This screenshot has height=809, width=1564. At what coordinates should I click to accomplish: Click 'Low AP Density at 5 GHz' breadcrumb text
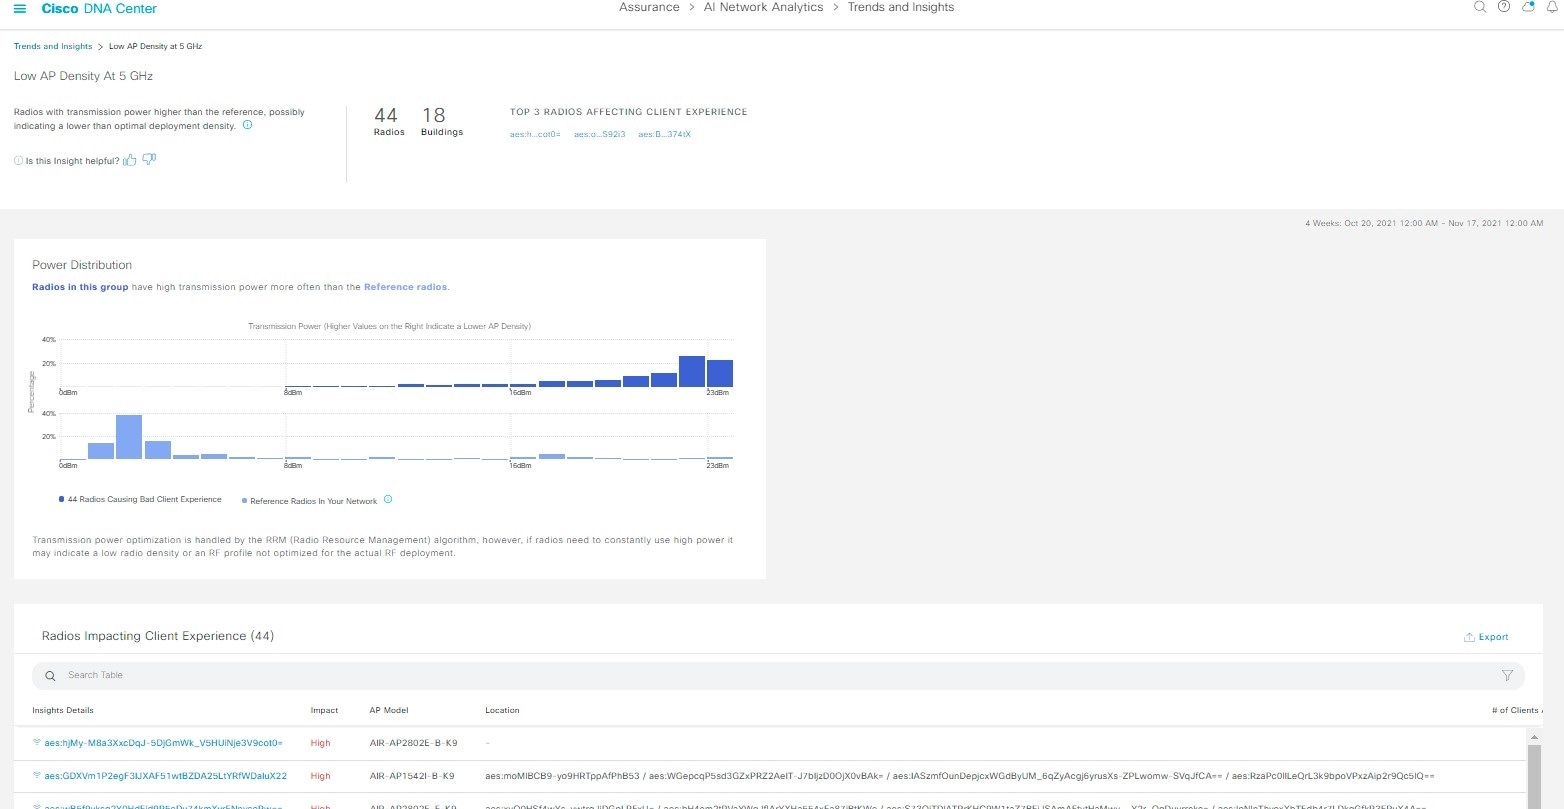(155, 46)
